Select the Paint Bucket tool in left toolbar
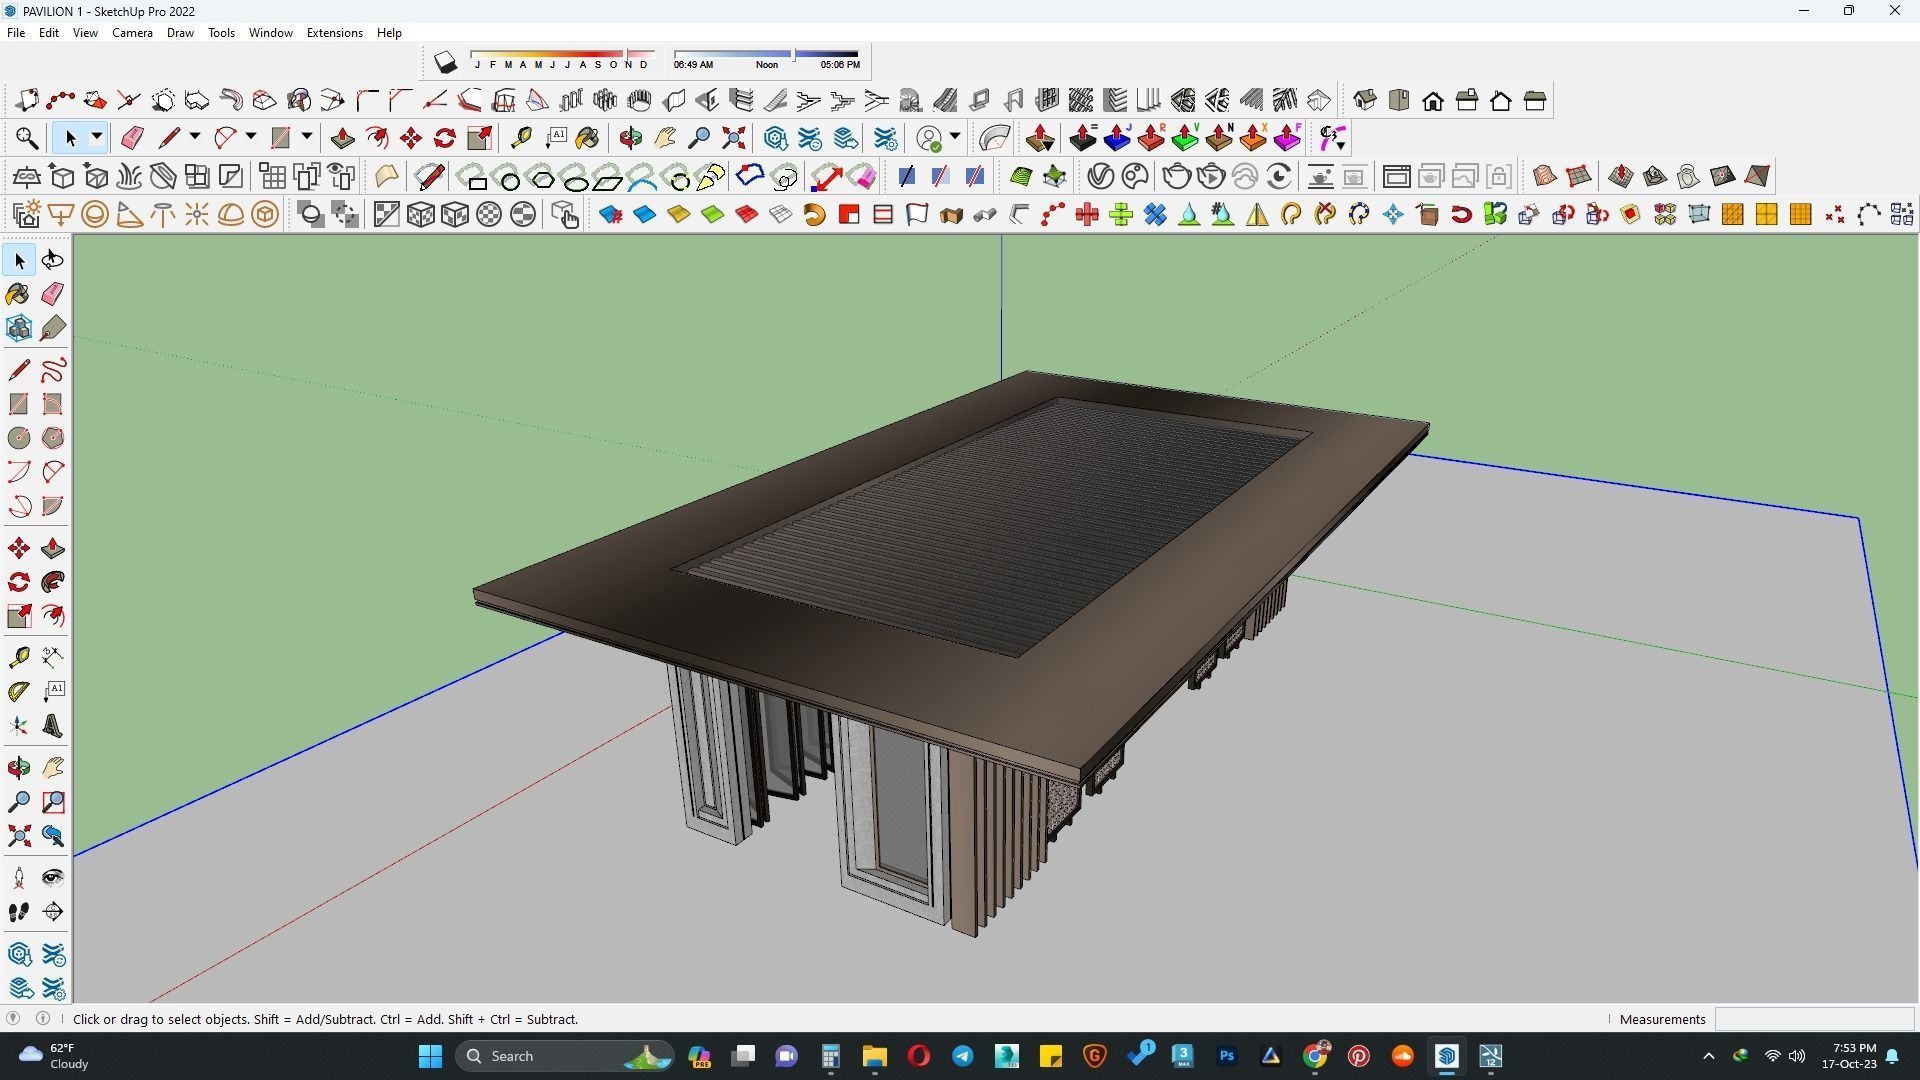1920x1080 pixels. pyautogui.click(x=18, y=294)
